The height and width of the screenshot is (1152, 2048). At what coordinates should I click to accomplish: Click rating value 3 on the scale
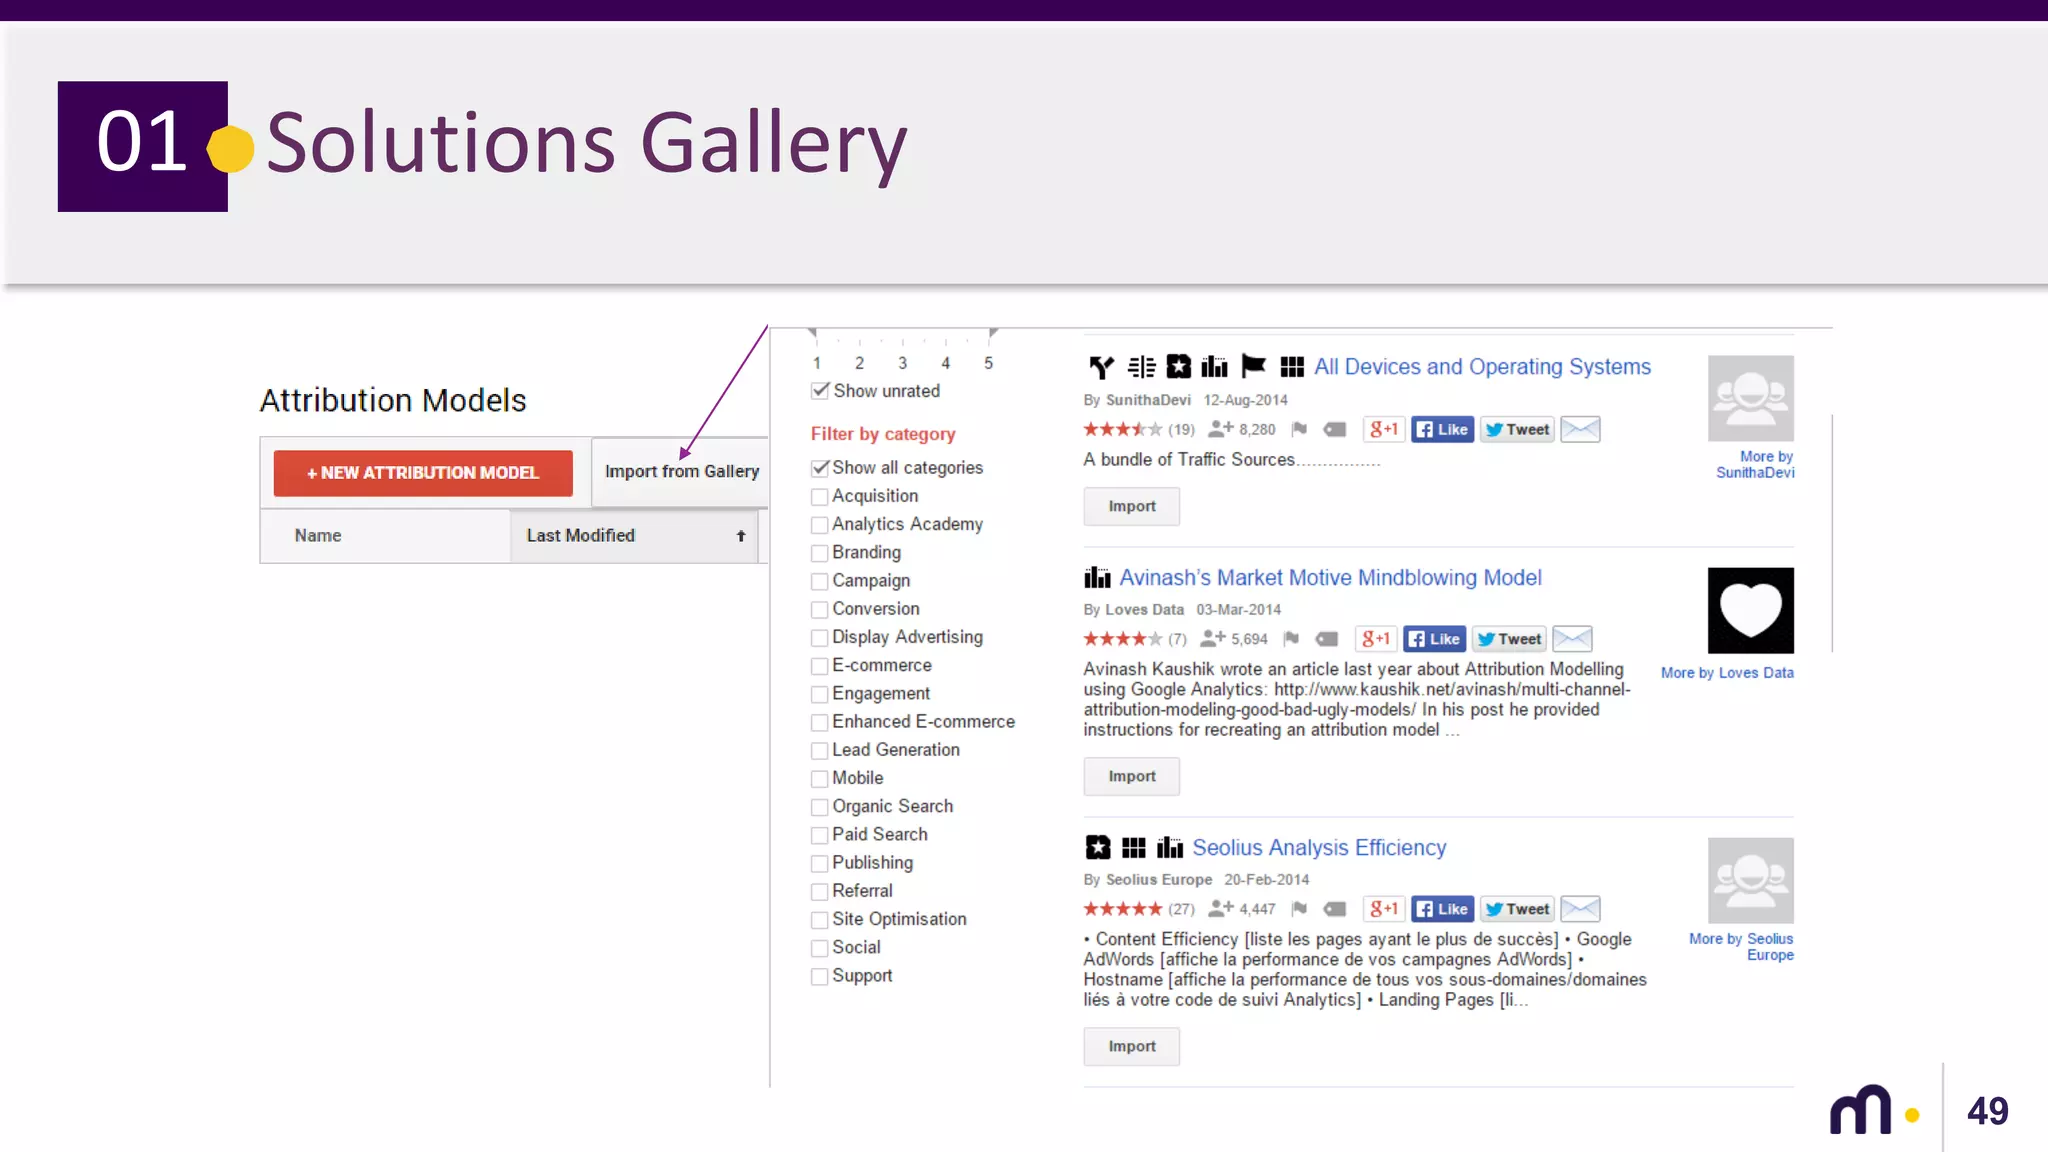pyautogui.click(x=902, y=363)
